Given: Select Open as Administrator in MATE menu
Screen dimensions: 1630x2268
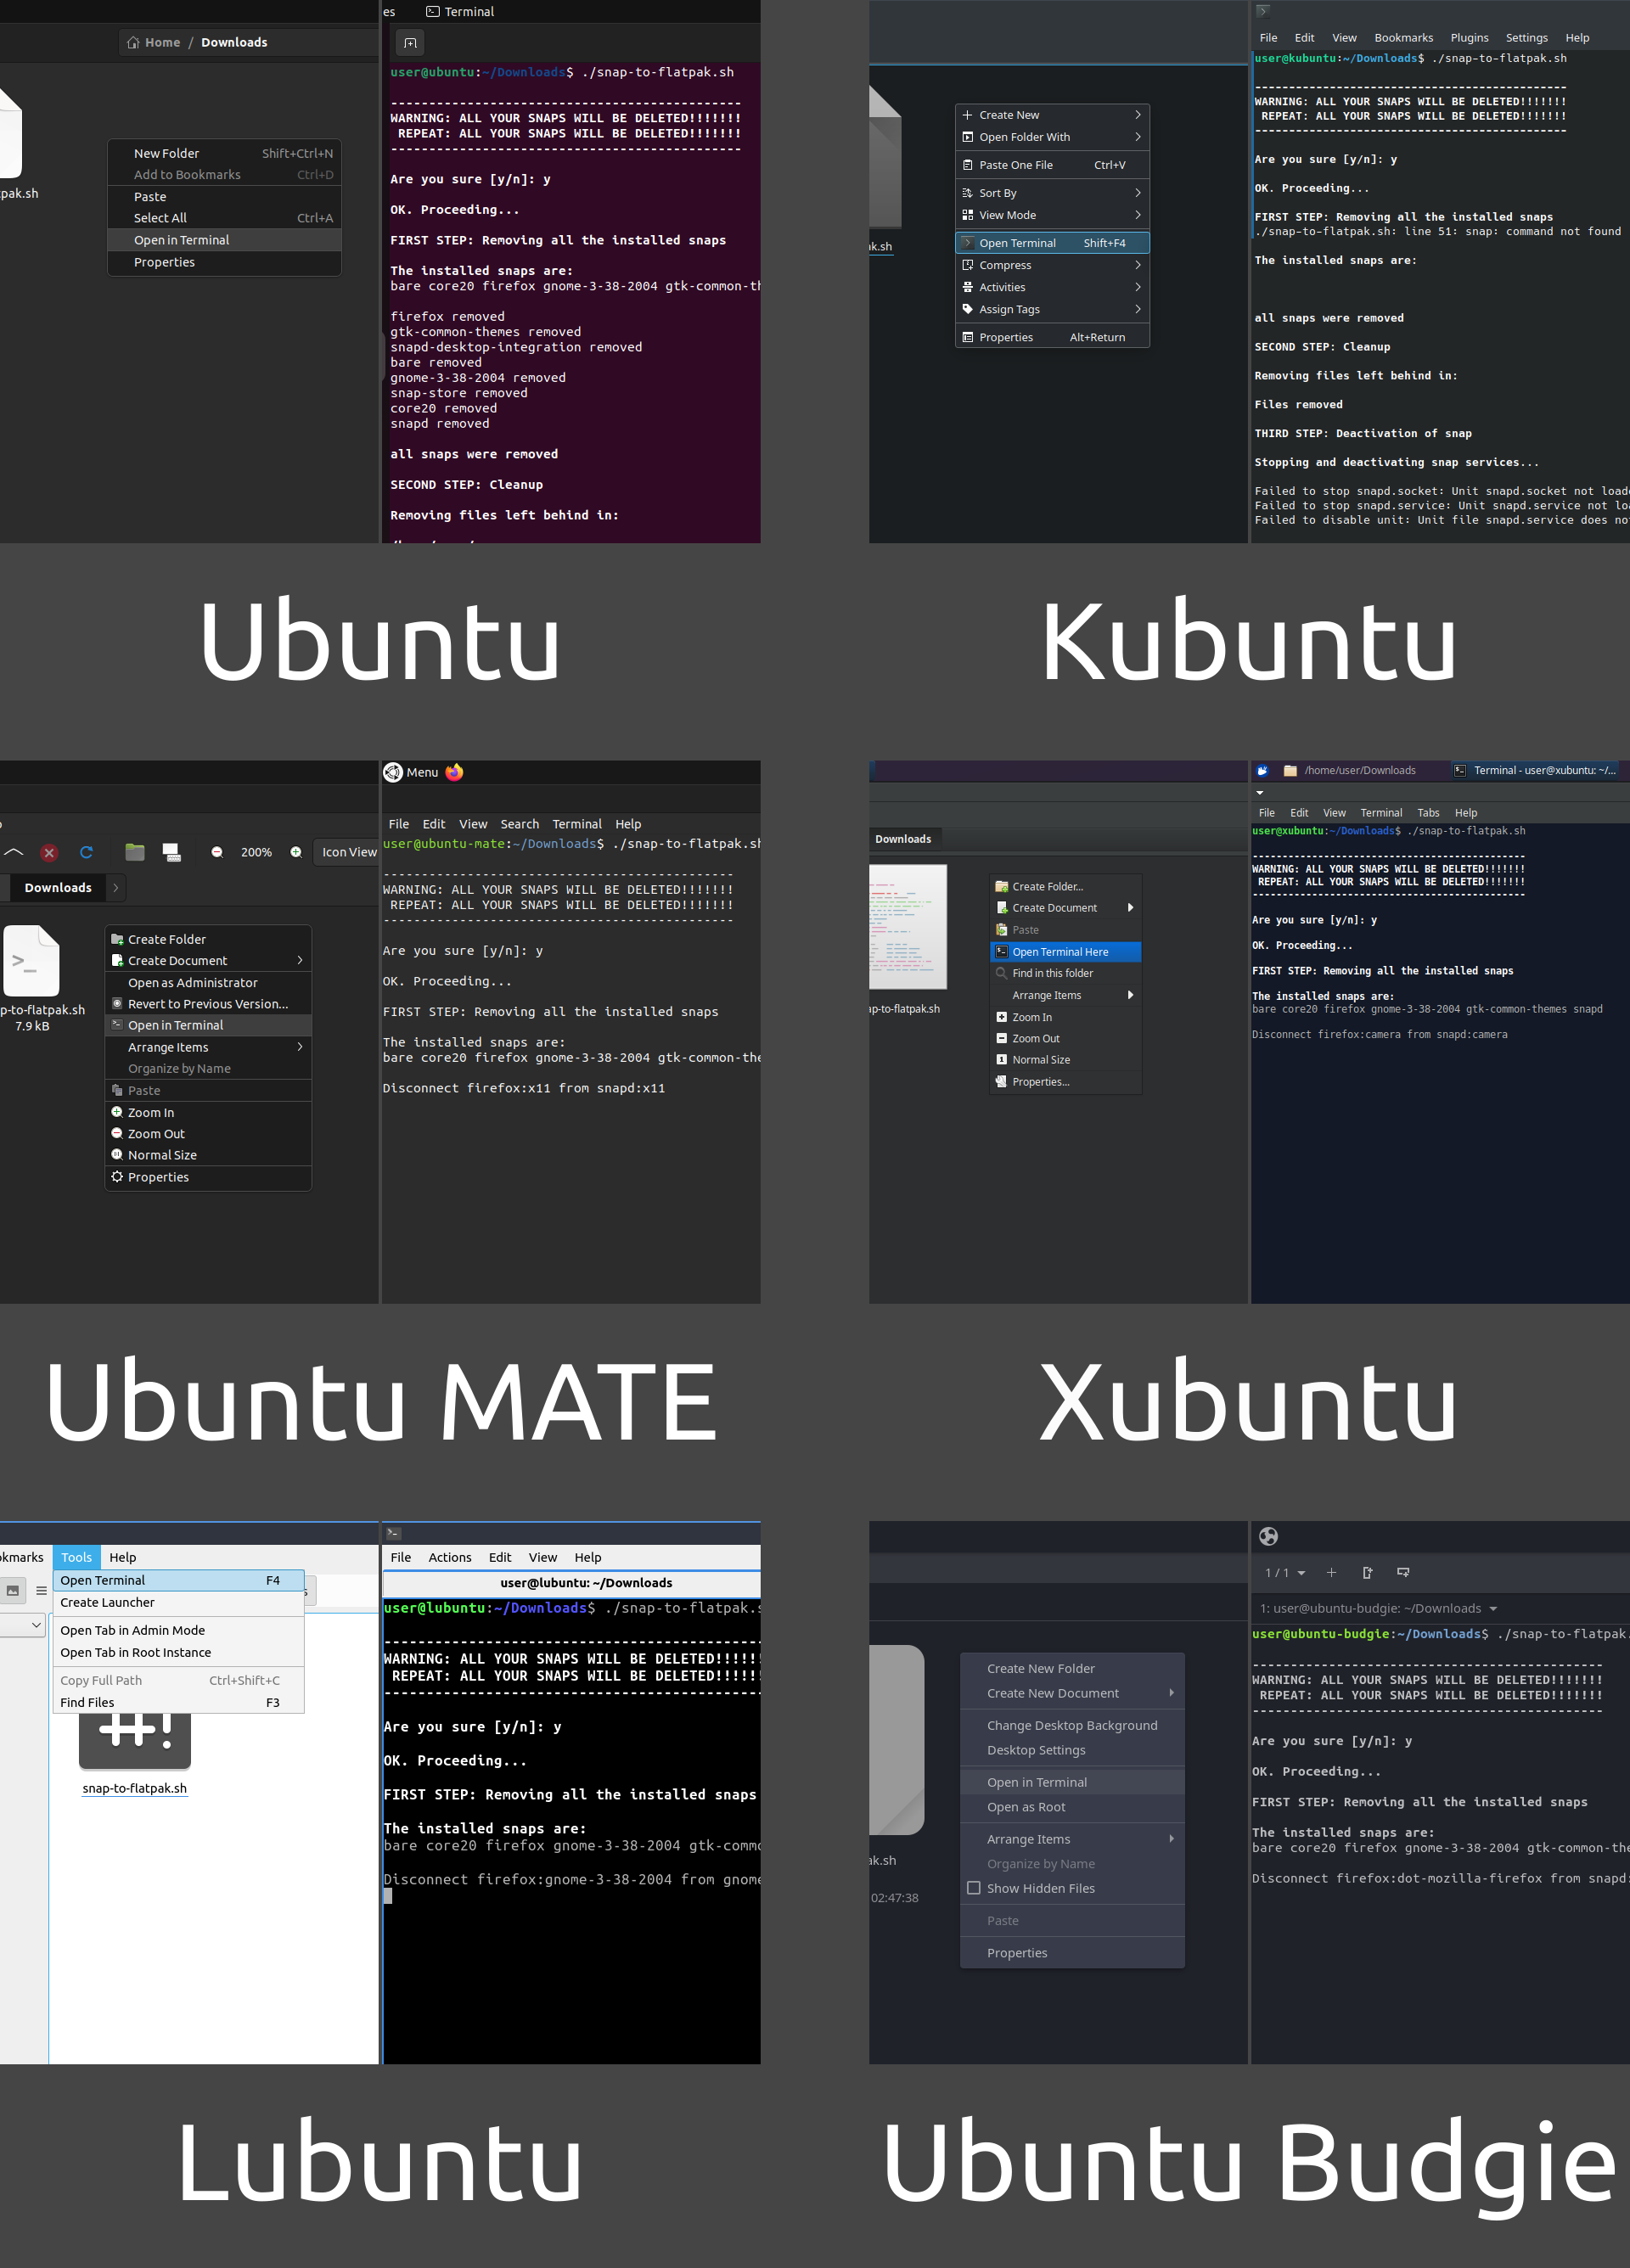Looking at the screenshot, I should pyautogui.click(x=208, y=983).
